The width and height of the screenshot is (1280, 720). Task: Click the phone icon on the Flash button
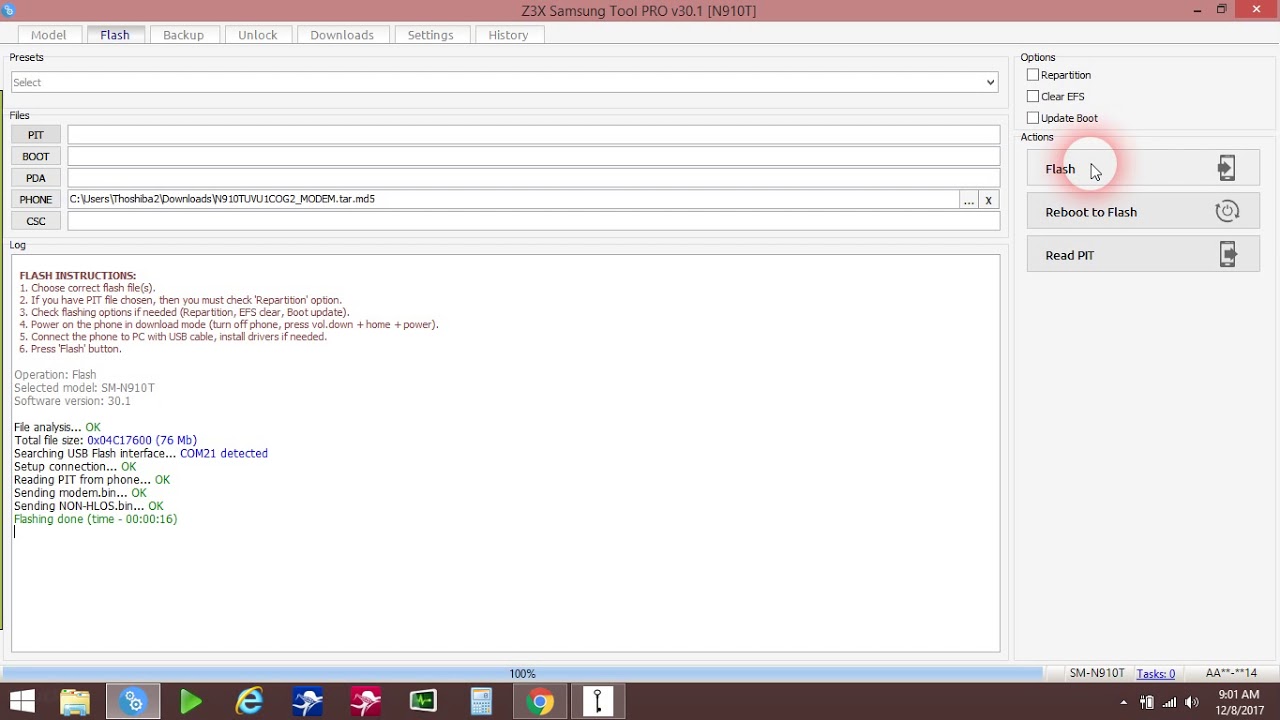coord(1227,168)
